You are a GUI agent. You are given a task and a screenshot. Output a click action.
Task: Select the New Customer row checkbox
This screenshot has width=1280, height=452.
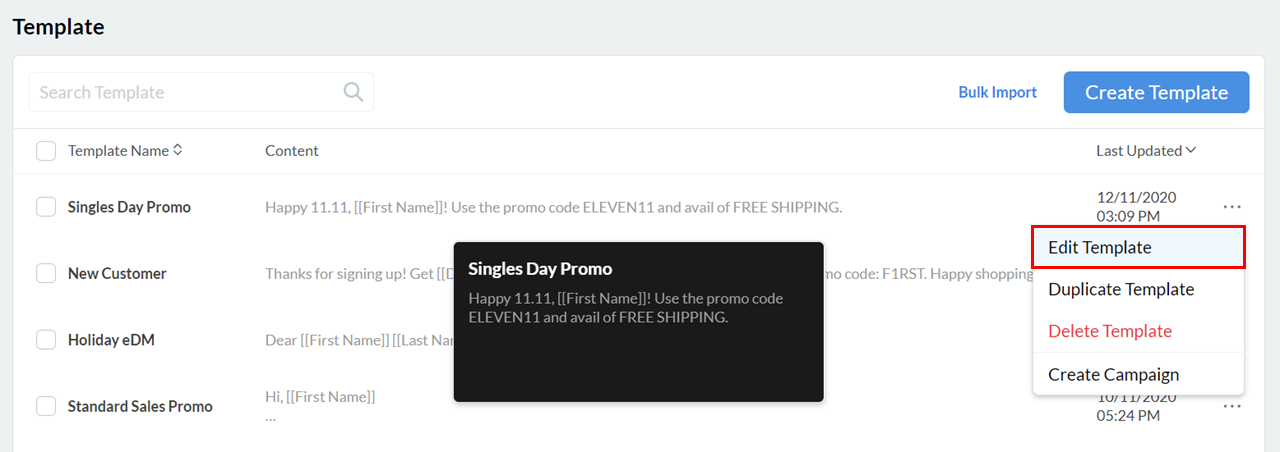tap(46, 273)
